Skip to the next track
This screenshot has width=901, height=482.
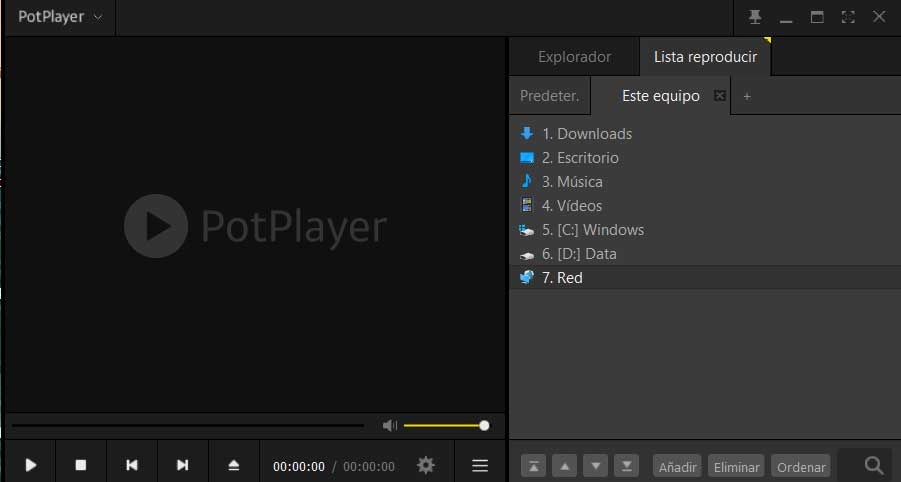182,464
